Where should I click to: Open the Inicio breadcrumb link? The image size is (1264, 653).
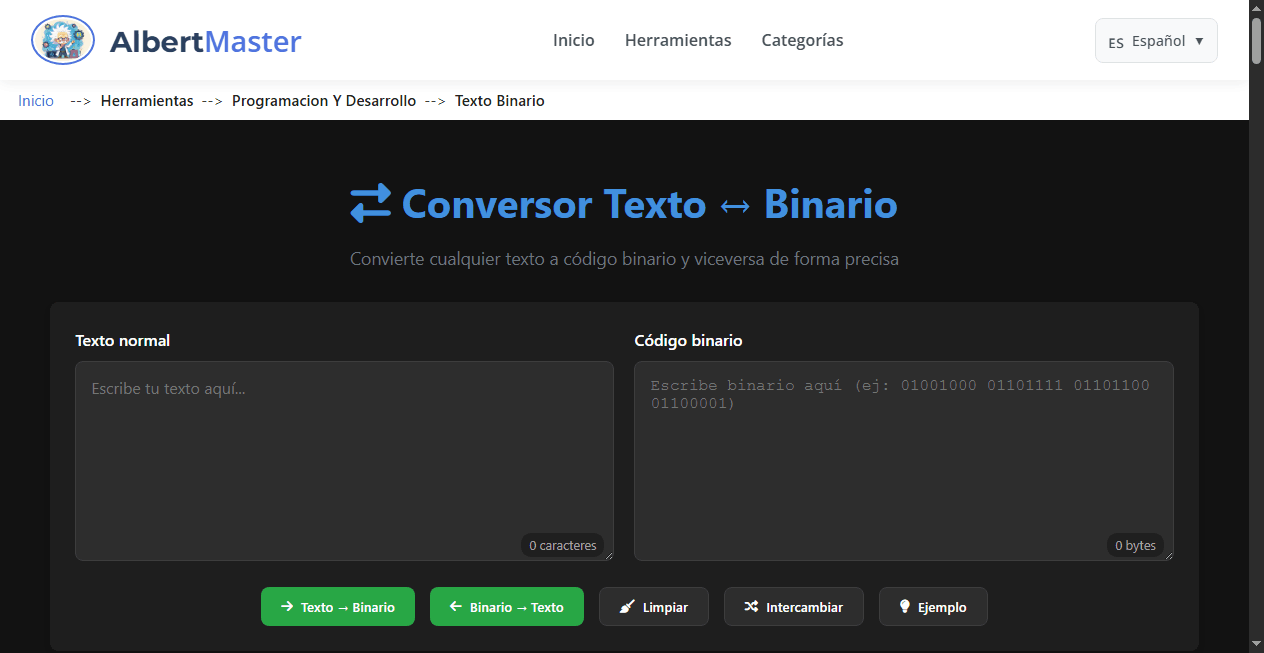click(x=35, y=100)
